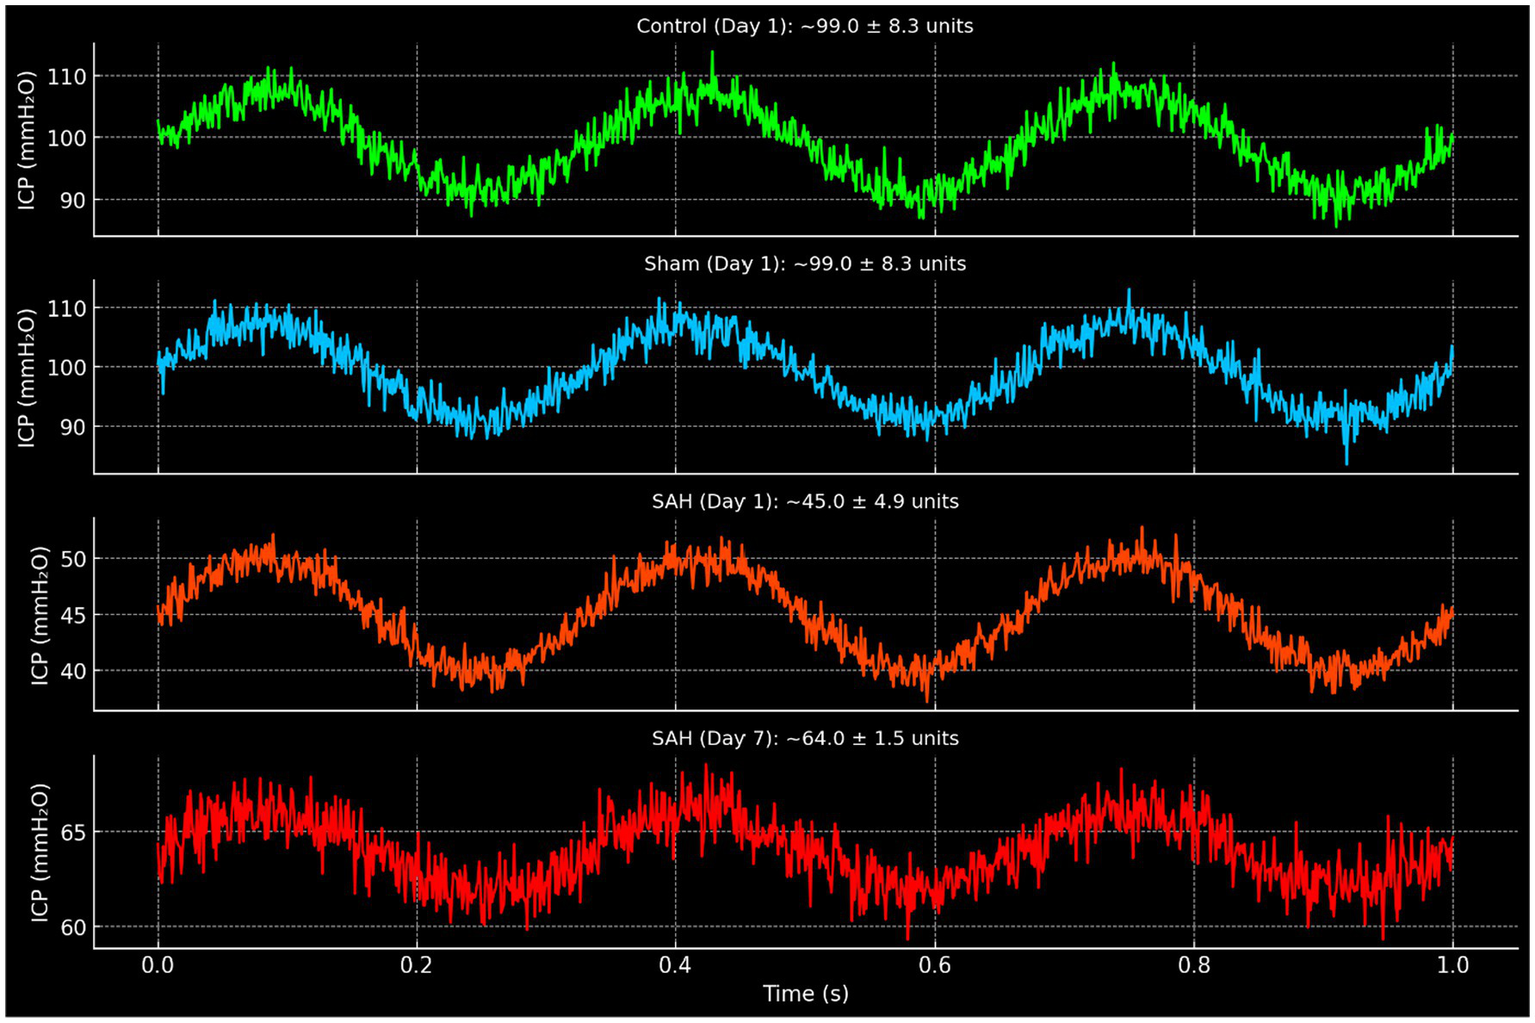Click the 0.4 tick on the time axis
Viewport: 1535px width, 1023px height.
[675, 965]
